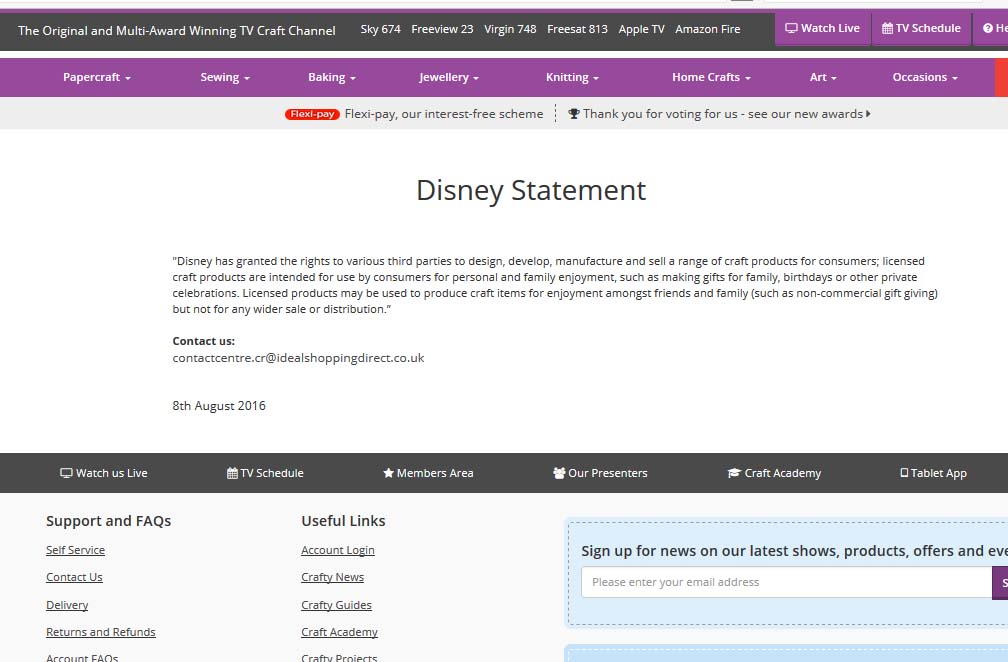Viewport: 1008px width, 662px height.
Task: Focus the email address input field
Action: point(787,582)
